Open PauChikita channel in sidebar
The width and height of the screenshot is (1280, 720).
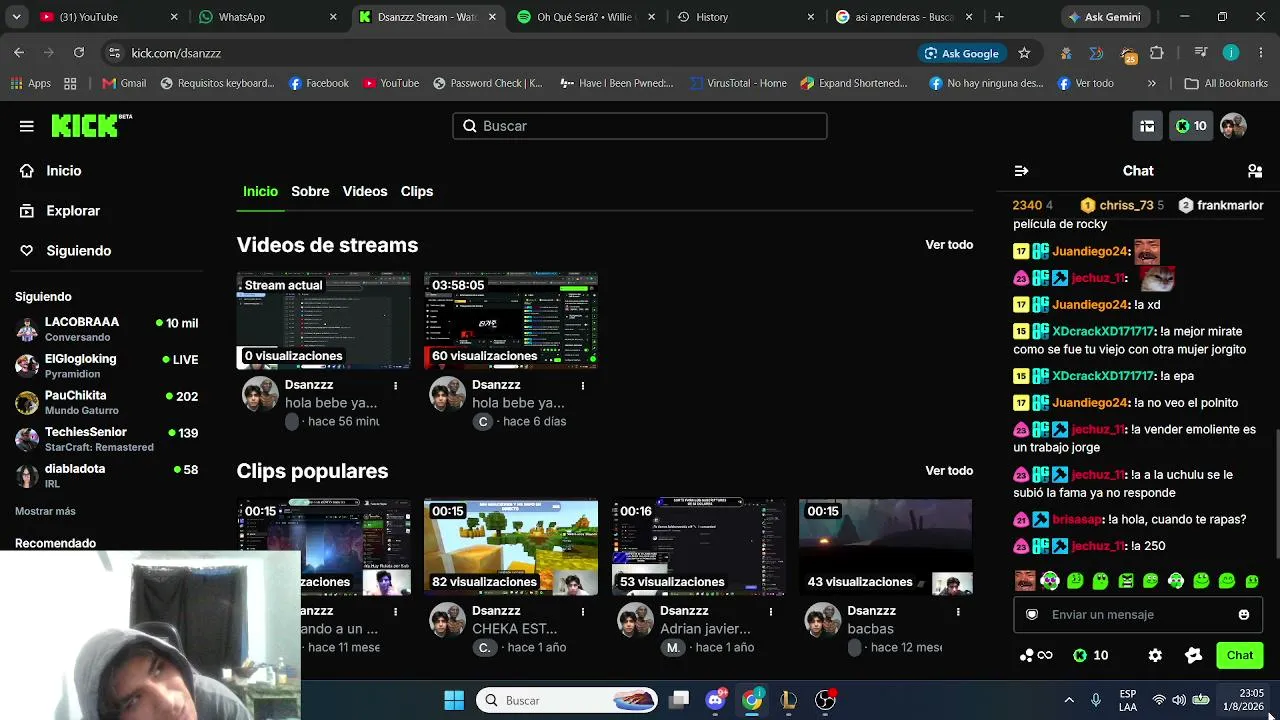click(x=106, y=403)
